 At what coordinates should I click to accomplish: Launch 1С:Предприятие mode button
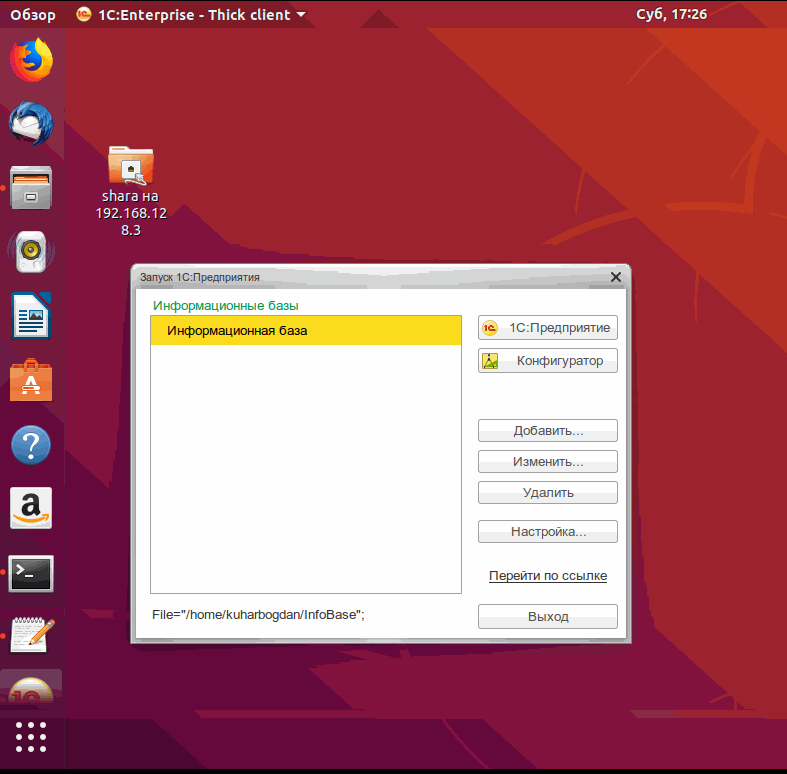[547, 328]
